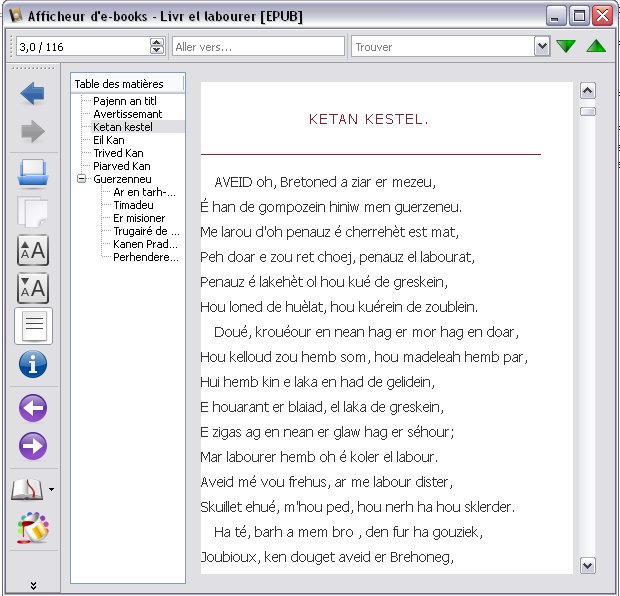Open the bookmarks dropdown arrow

pyautogui.click(x=51, y=490)
